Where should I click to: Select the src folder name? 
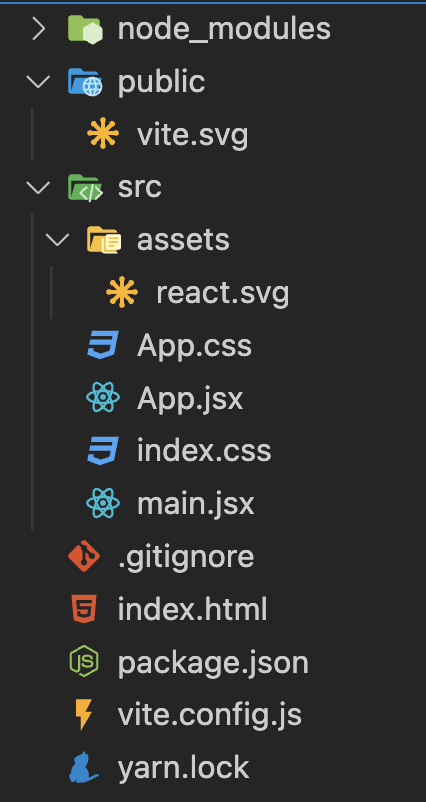[140, 188]
